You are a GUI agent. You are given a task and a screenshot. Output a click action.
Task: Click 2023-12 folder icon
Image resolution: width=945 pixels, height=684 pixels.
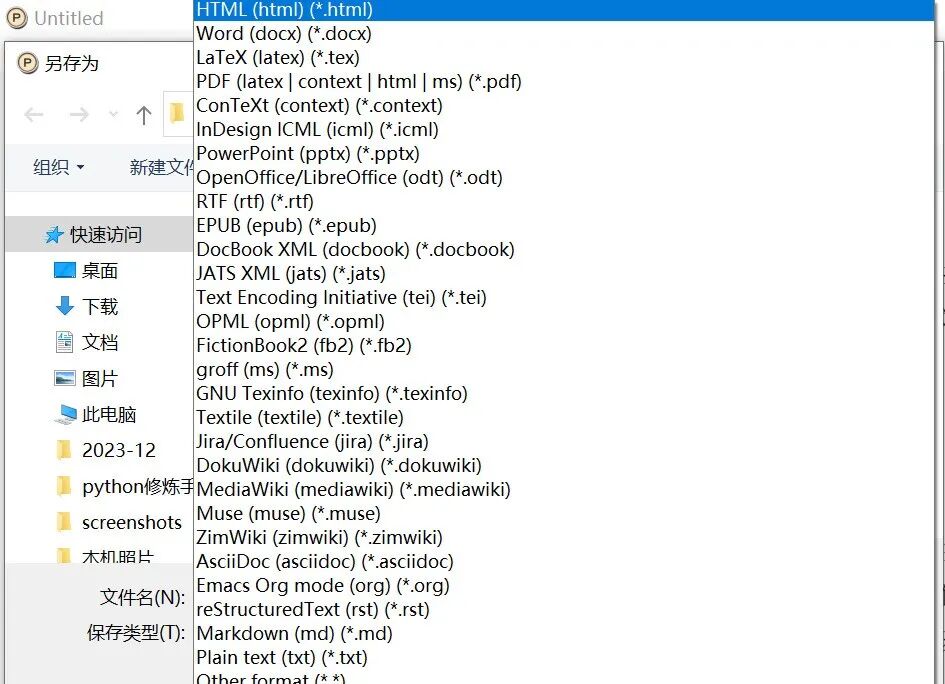(63, 450)
